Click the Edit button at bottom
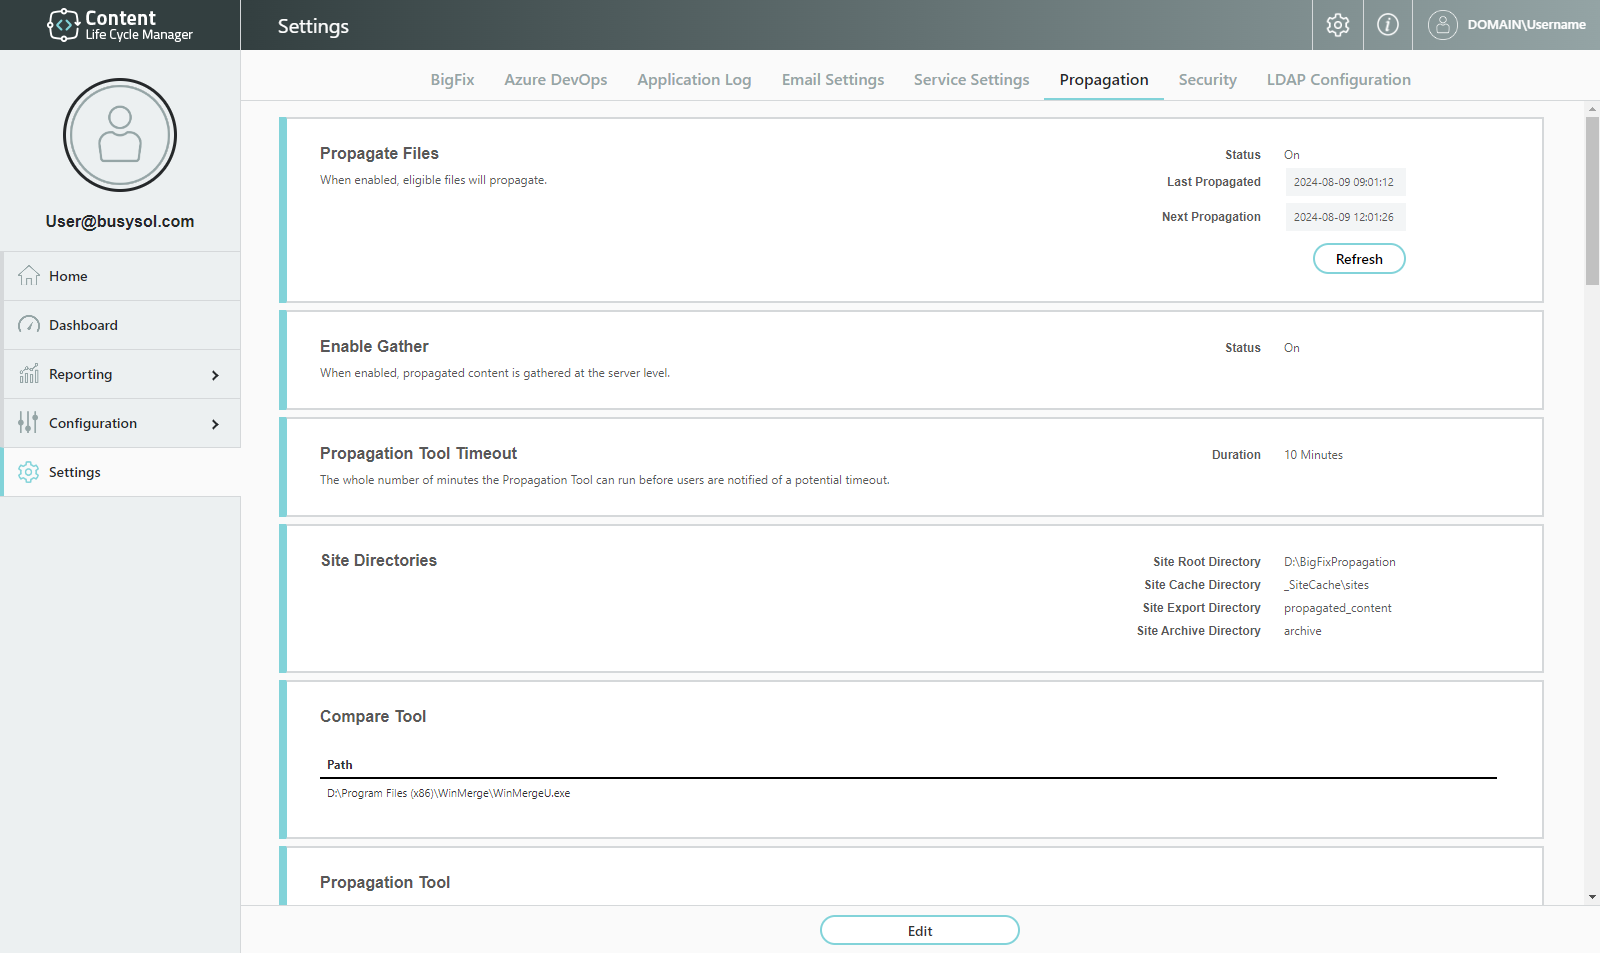Viewport: 1600px width, 953px height. [920, 930]
